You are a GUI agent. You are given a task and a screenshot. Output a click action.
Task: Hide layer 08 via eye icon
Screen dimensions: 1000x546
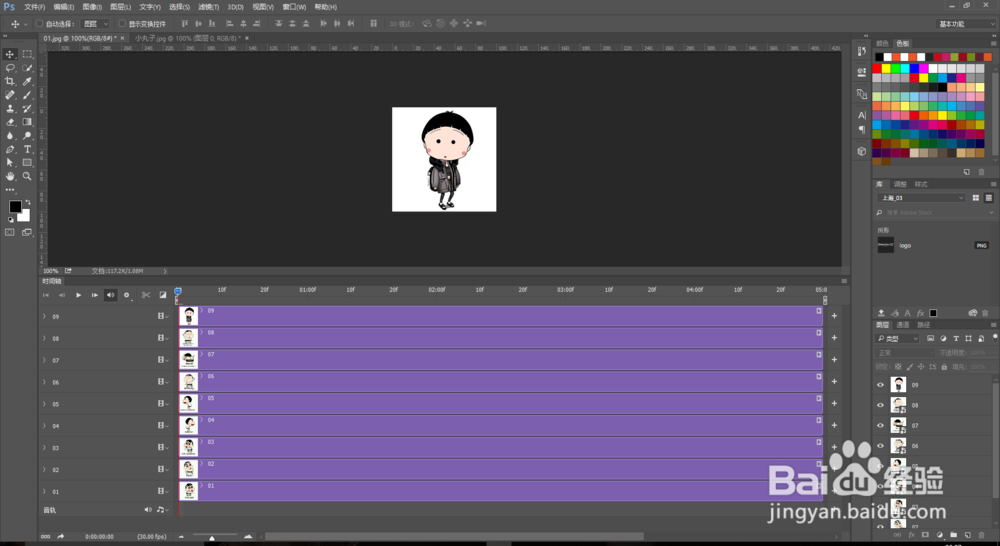pyautogui.click(x=881, y=405)
